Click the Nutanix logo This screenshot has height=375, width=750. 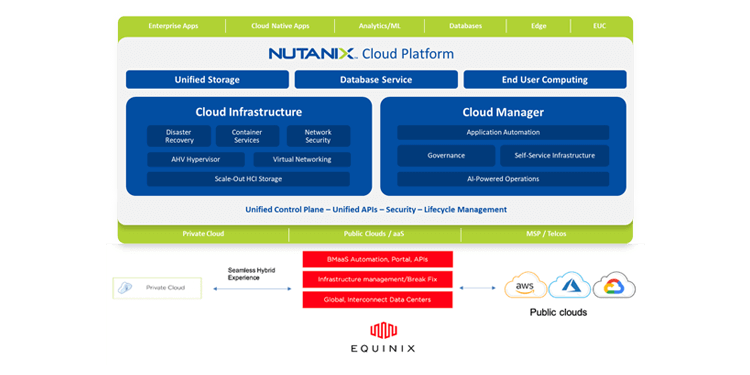(313, 53)
